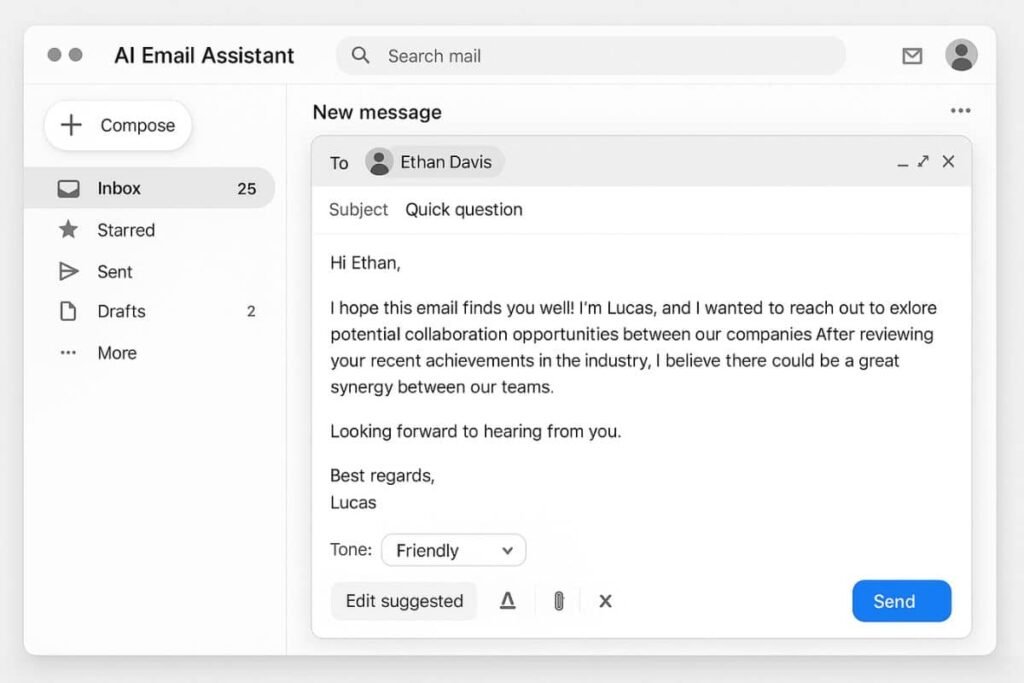Open the Tone dropdown set to Friendly
Screen dimensions: 1024x683
pyautogui.click(x=454, y=550)
